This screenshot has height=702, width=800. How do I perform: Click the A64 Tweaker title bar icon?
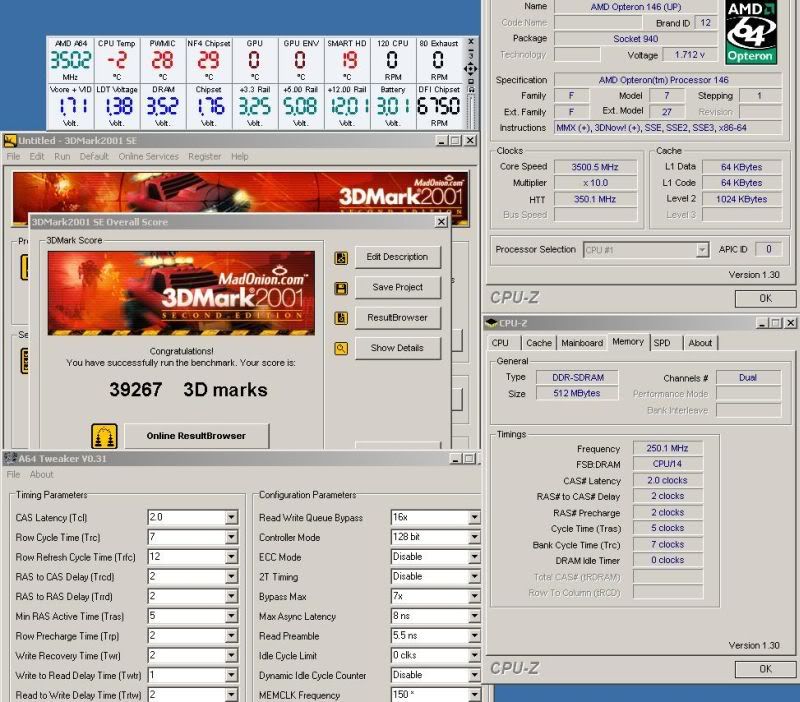(10, 458)
